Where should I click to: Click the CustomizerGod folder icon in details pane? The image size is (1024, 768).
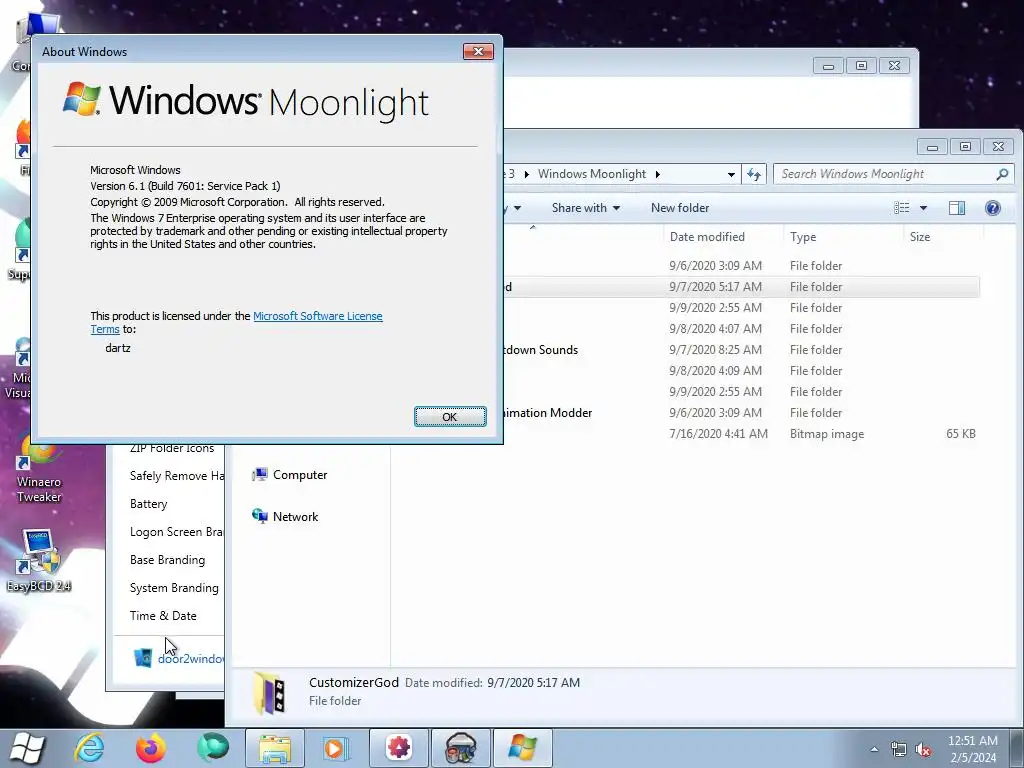269,692
